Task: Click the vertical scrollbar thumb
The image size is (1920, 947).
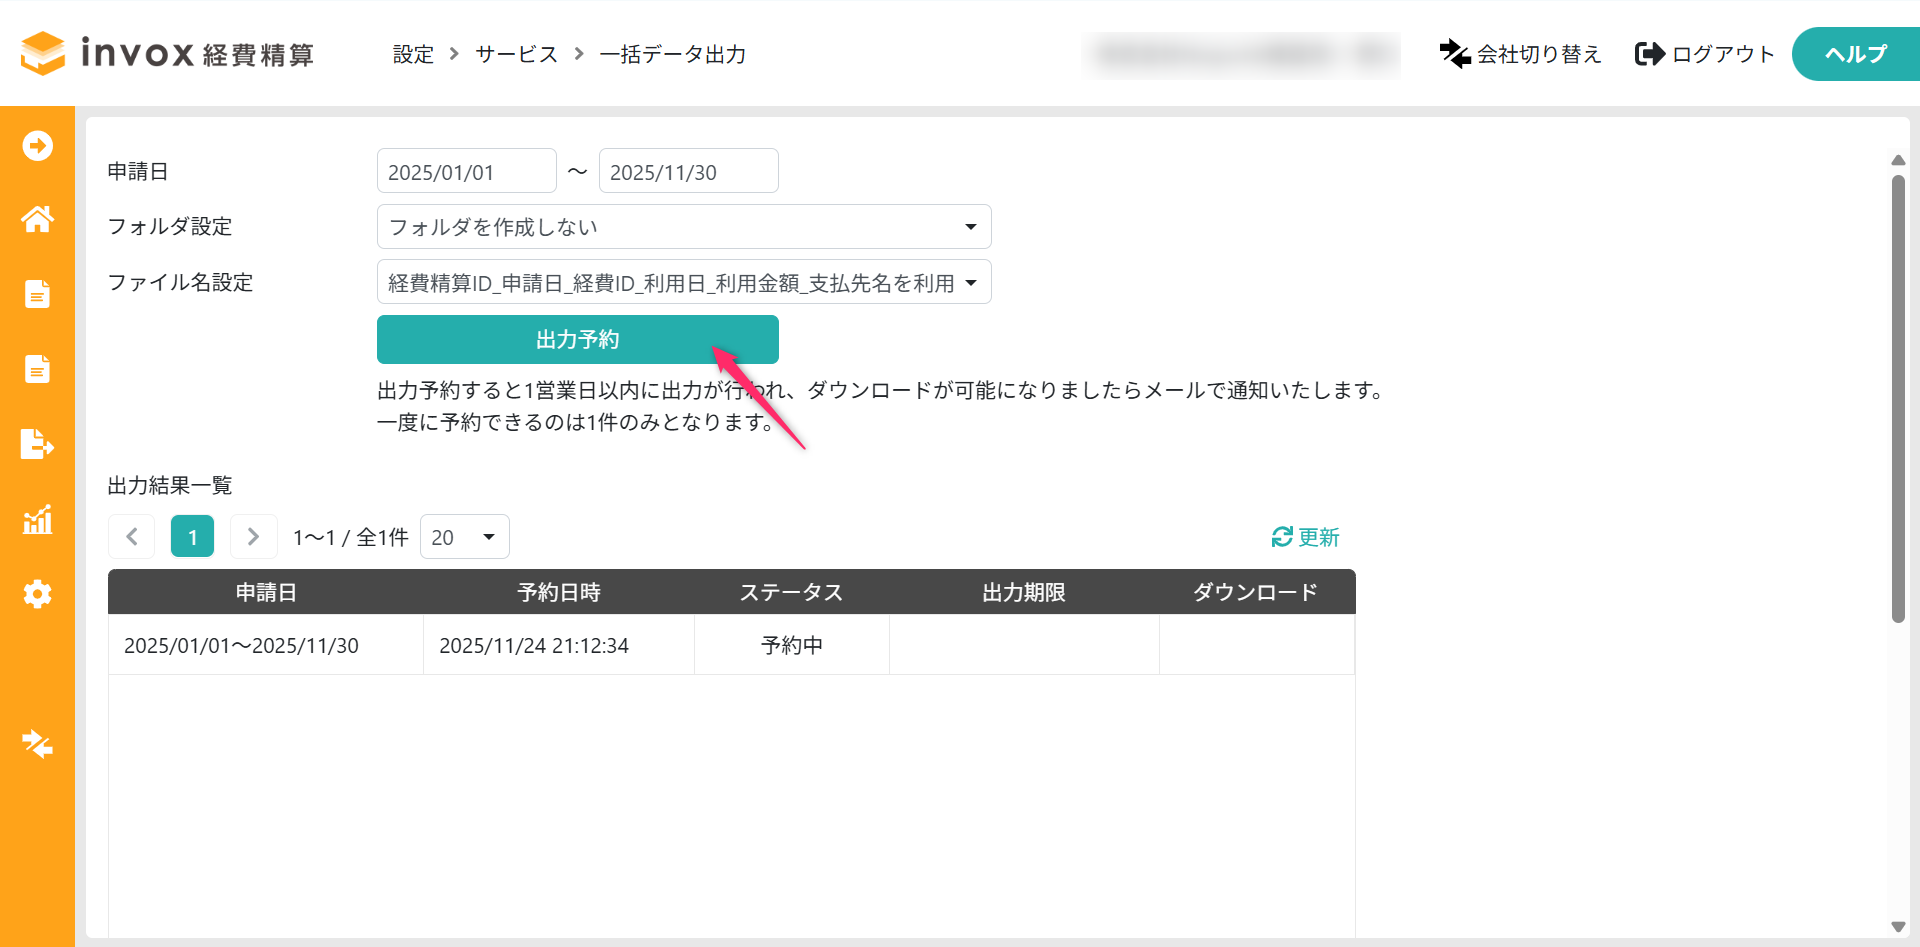Action: 1898,400
